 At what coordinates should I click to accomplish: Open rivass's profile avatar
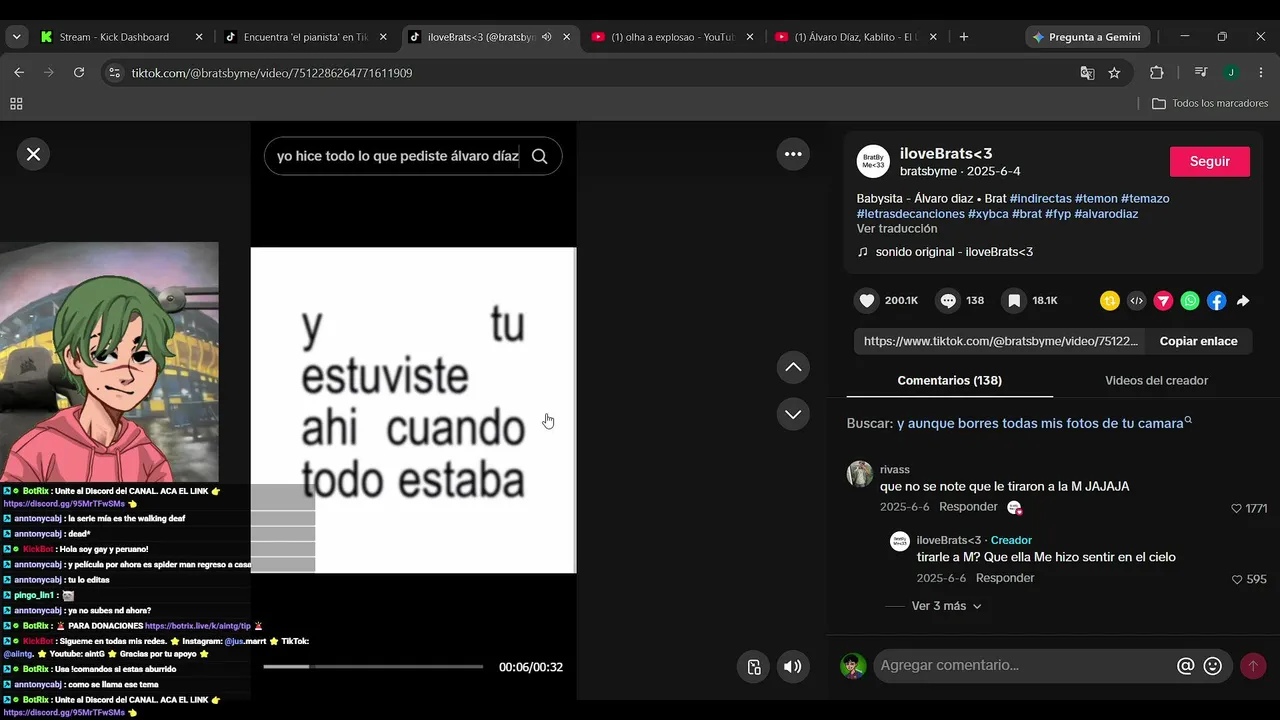(x=860, y=474)
